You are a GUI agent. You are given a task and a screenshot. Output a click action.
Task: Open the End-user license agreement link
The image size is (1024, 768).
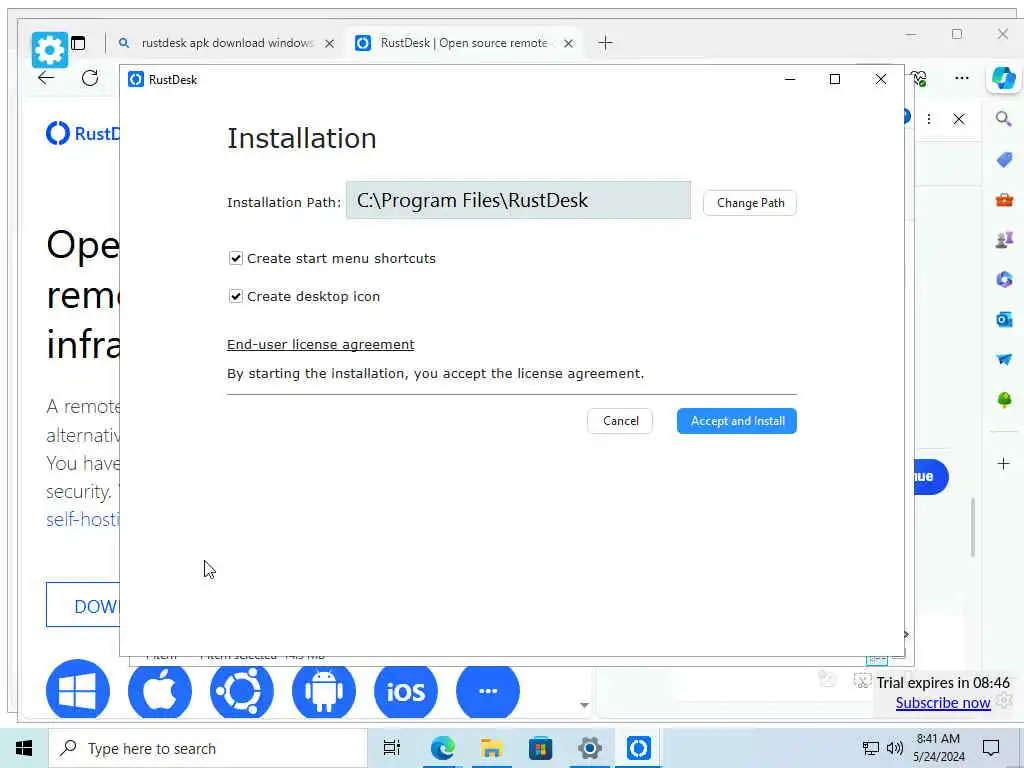(321, 344)
